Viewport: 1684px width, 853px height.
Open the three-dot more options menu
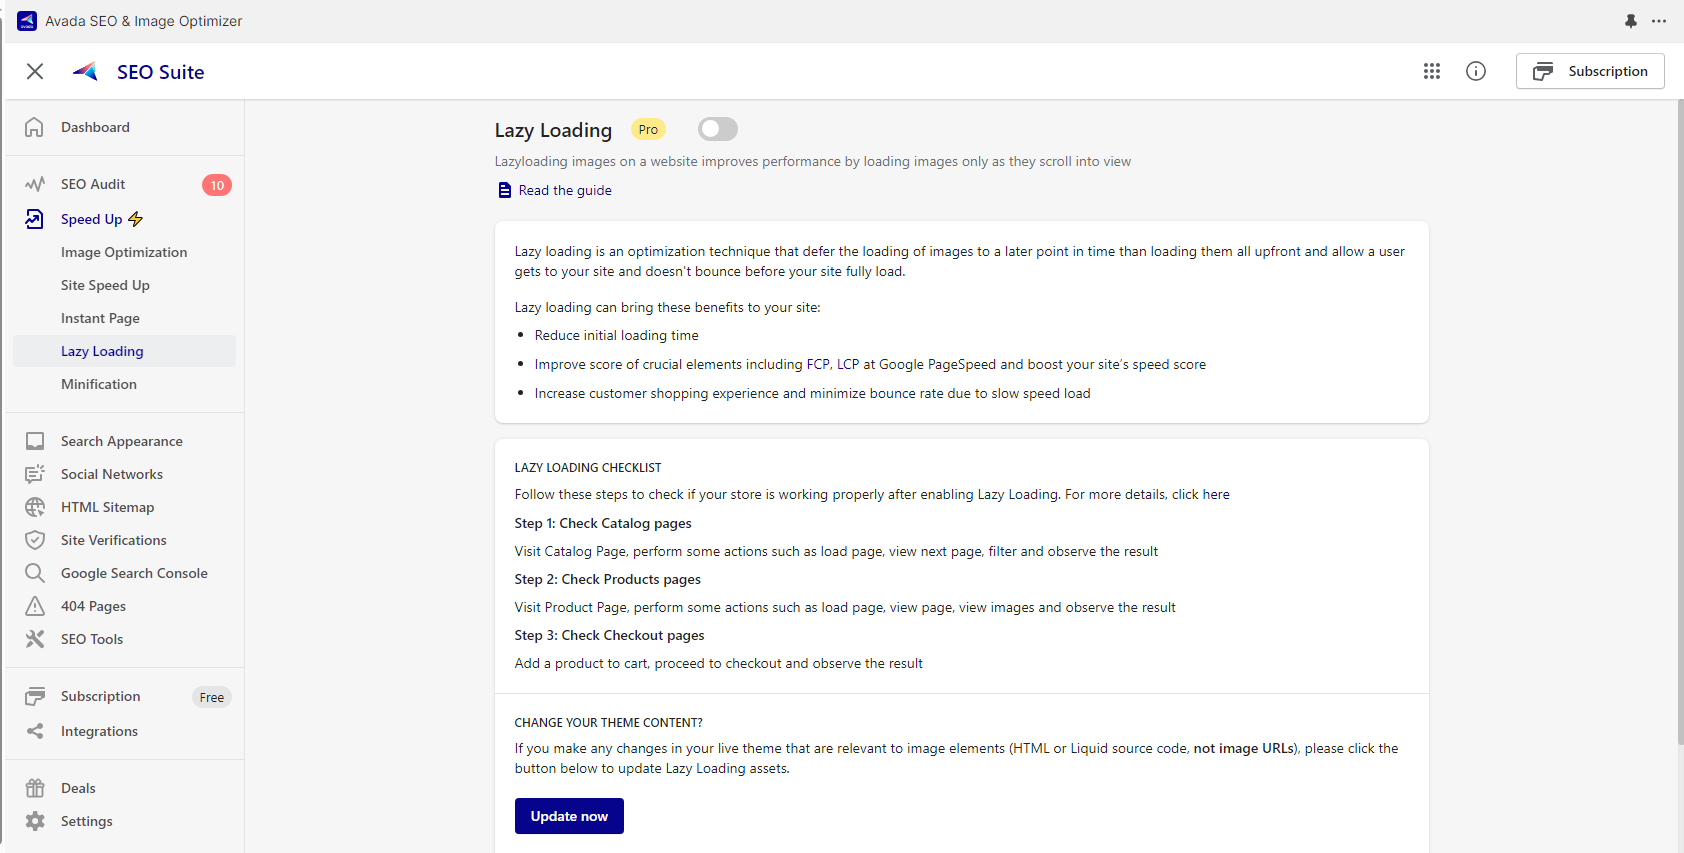(x=1659, y=21)
